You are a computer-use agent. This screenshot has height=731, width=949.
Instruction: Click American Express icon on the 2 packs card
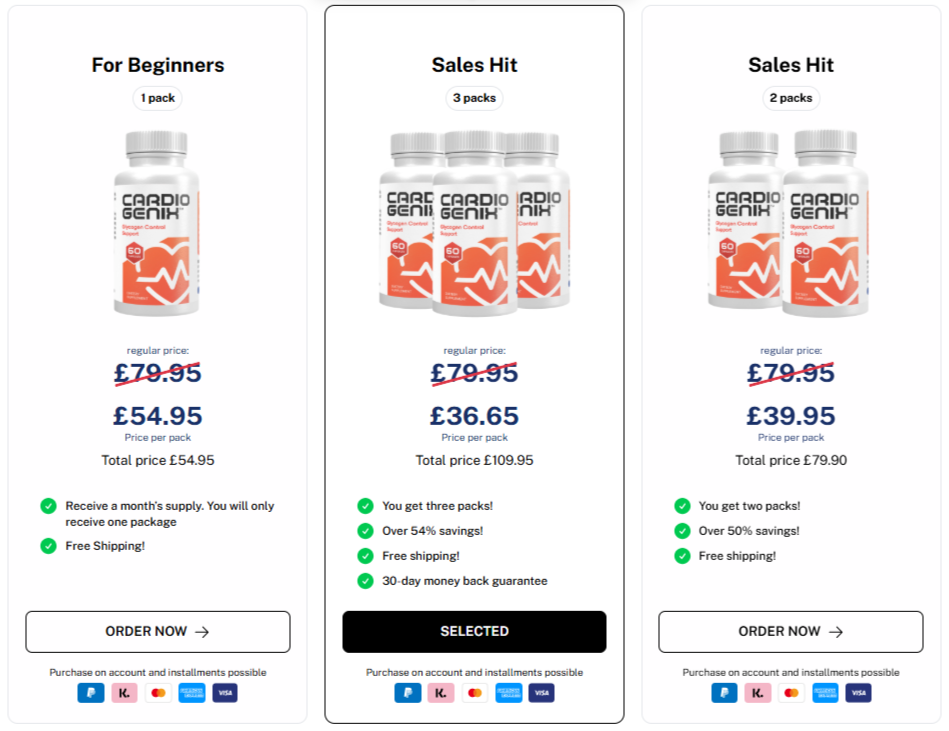click(x=824, y=692)
